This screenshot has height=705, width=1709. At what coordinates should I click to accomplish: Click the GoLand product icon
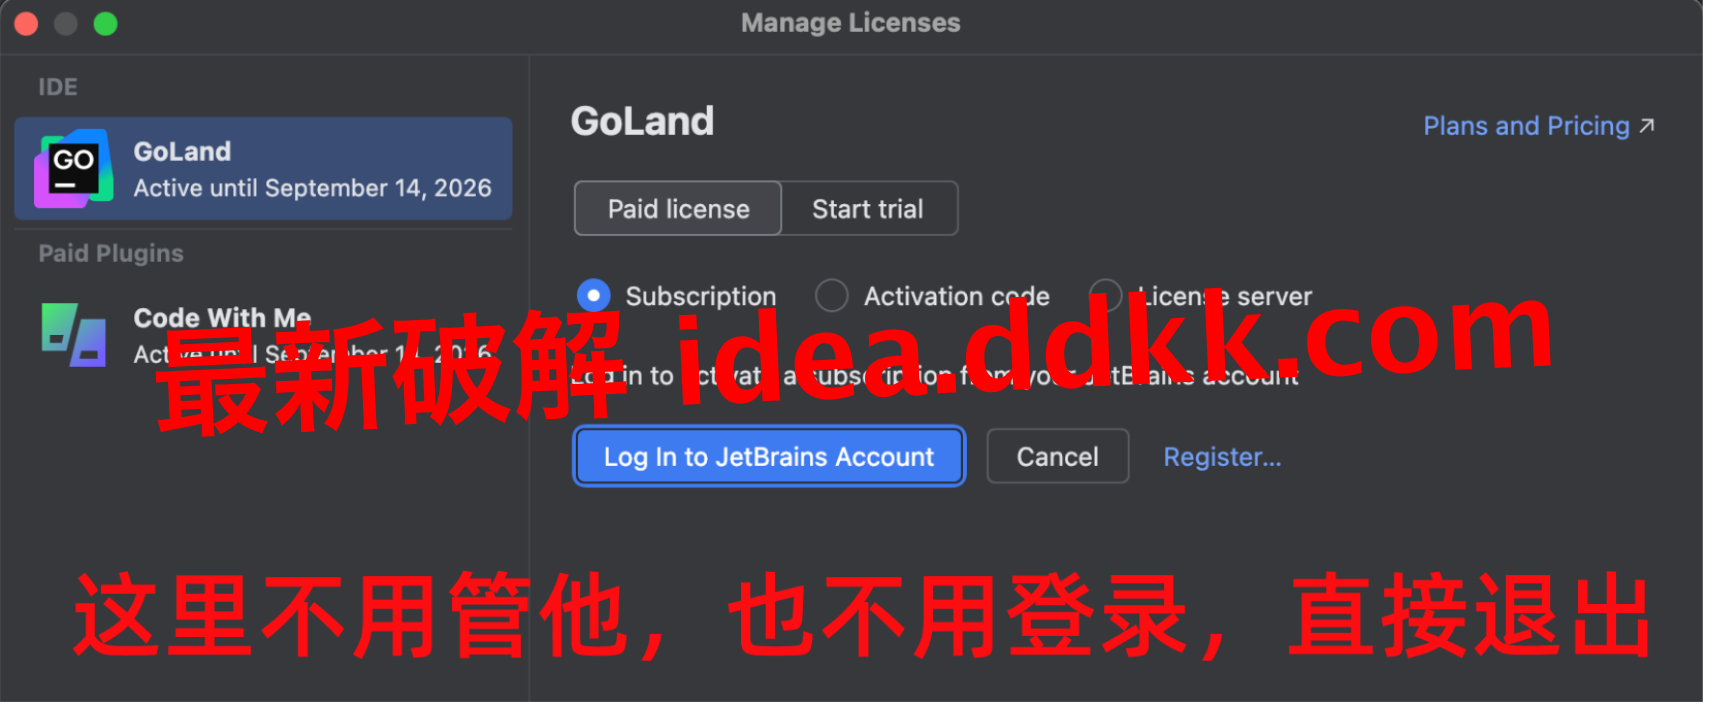click(73, 169)
